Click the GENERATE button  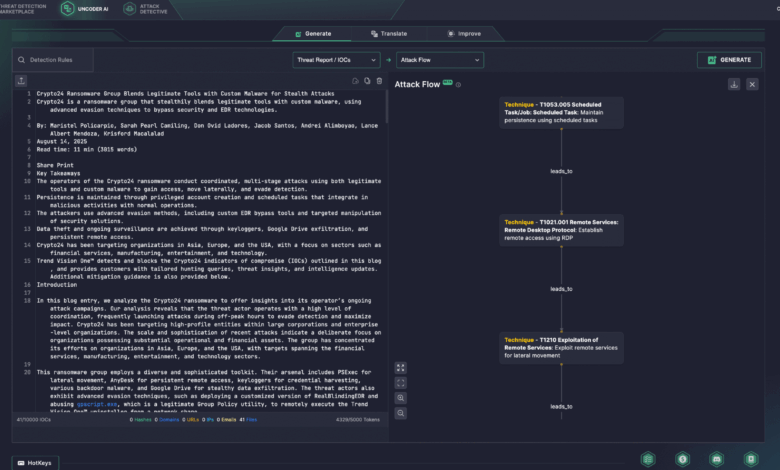point(729,60)
